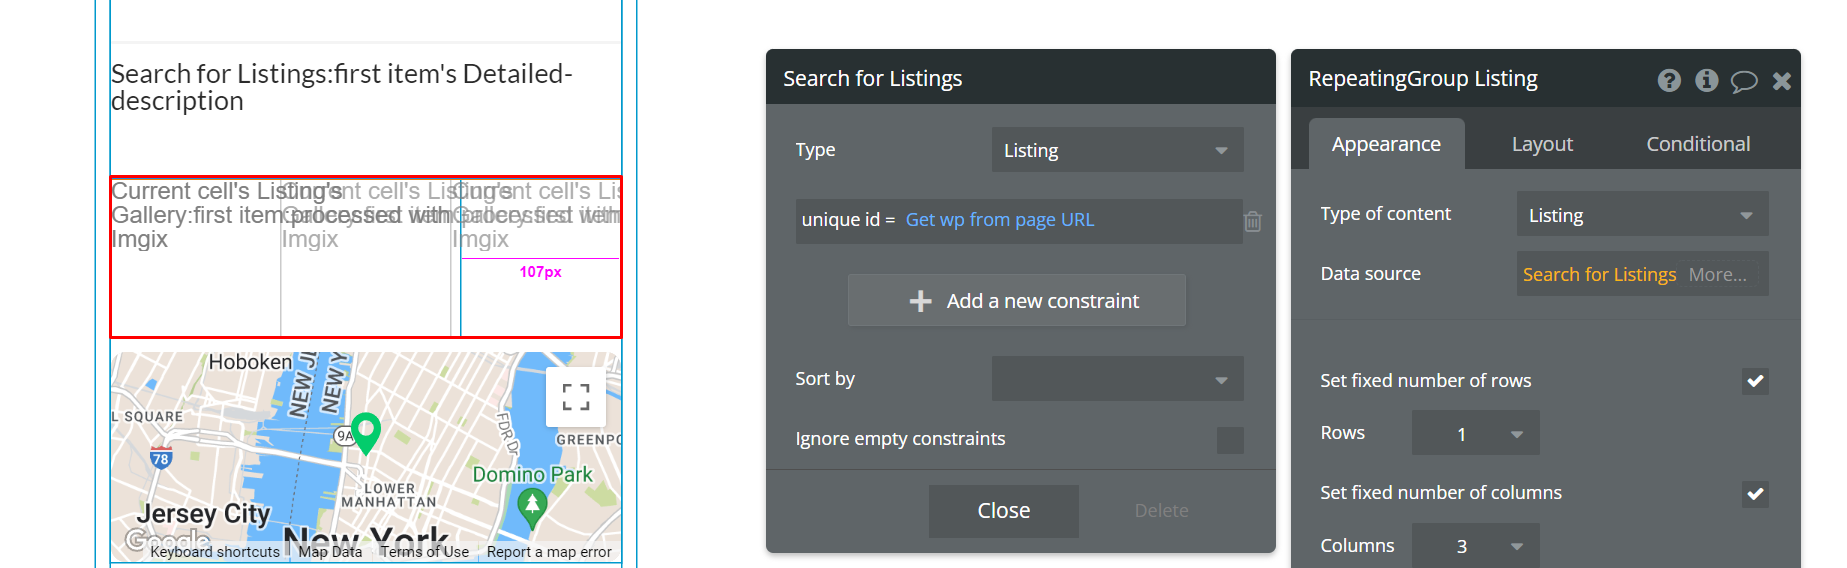Click the comment speech bubble icon
The width and height of the screenshot is (1847, 568).
point(1744,81)
